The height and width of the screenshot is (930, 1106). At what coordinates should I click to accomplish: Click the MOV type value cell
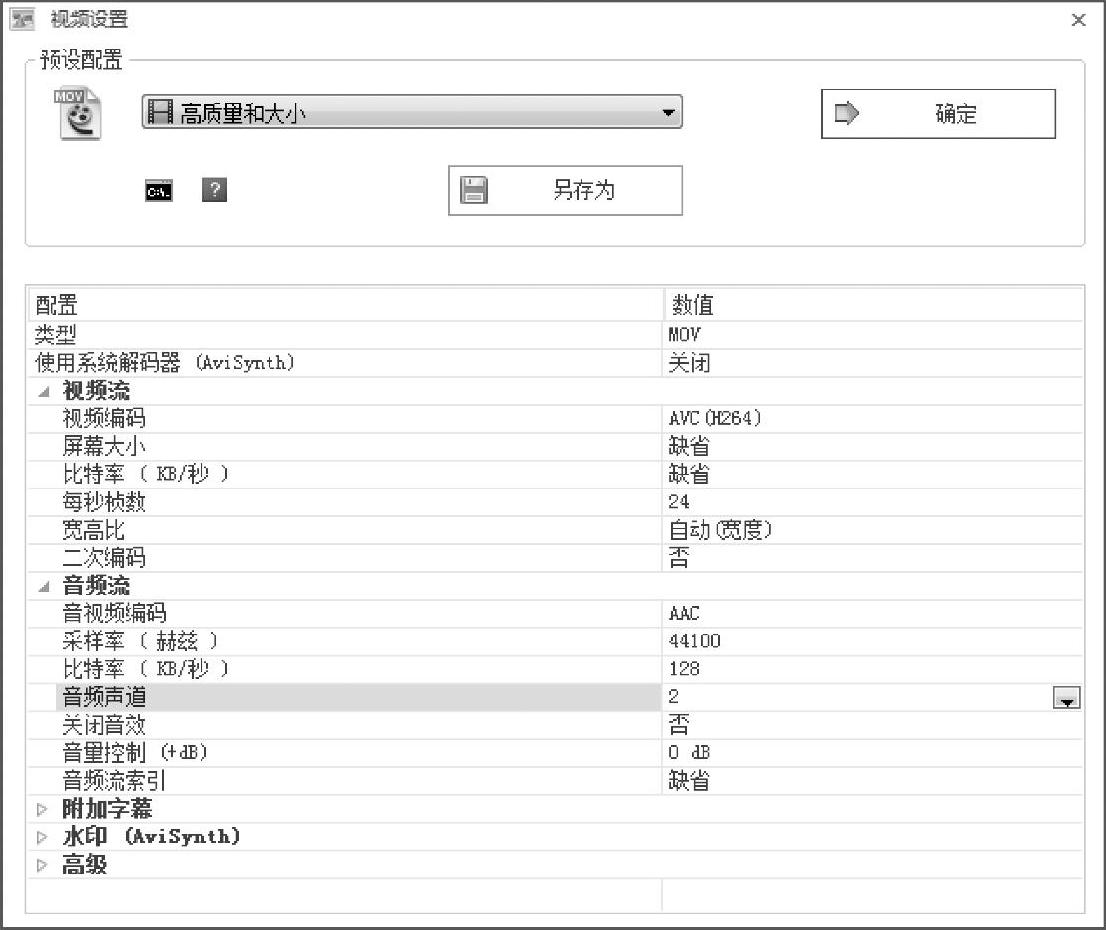pyautogui.click(x=873, y=334)
